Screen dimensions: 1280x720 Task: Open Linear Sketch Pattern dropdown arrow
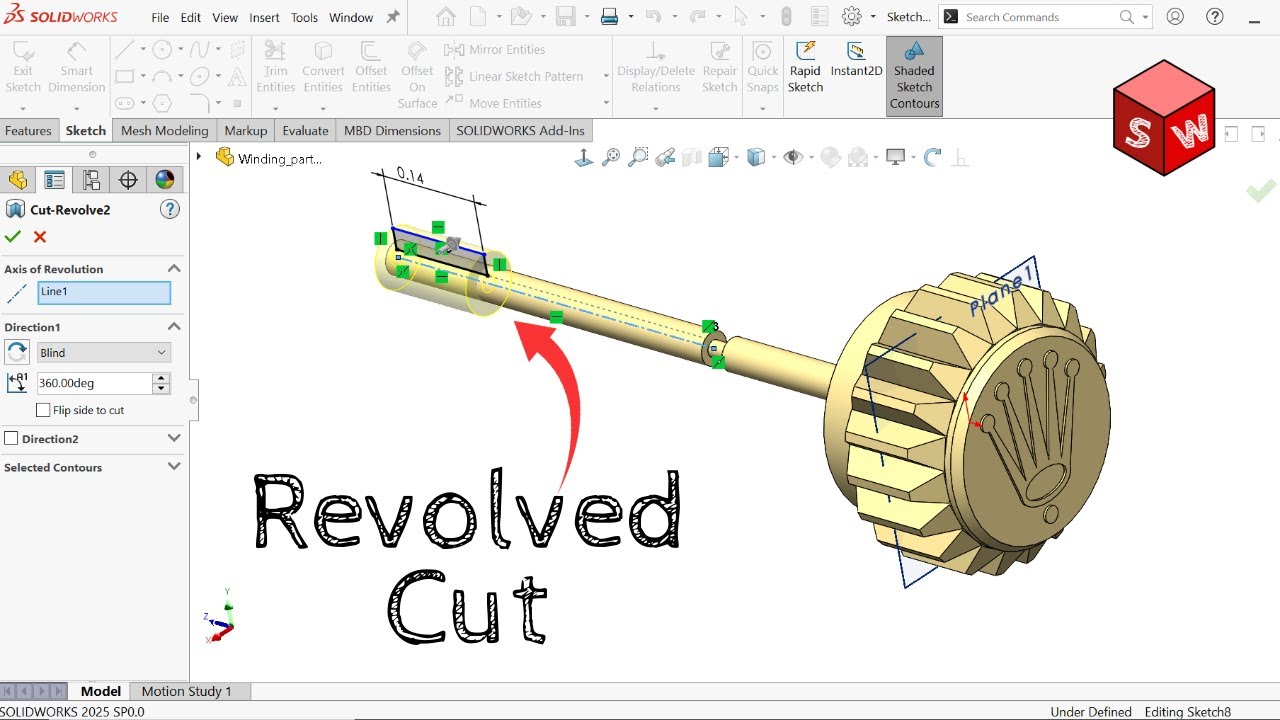click(606, 76)
